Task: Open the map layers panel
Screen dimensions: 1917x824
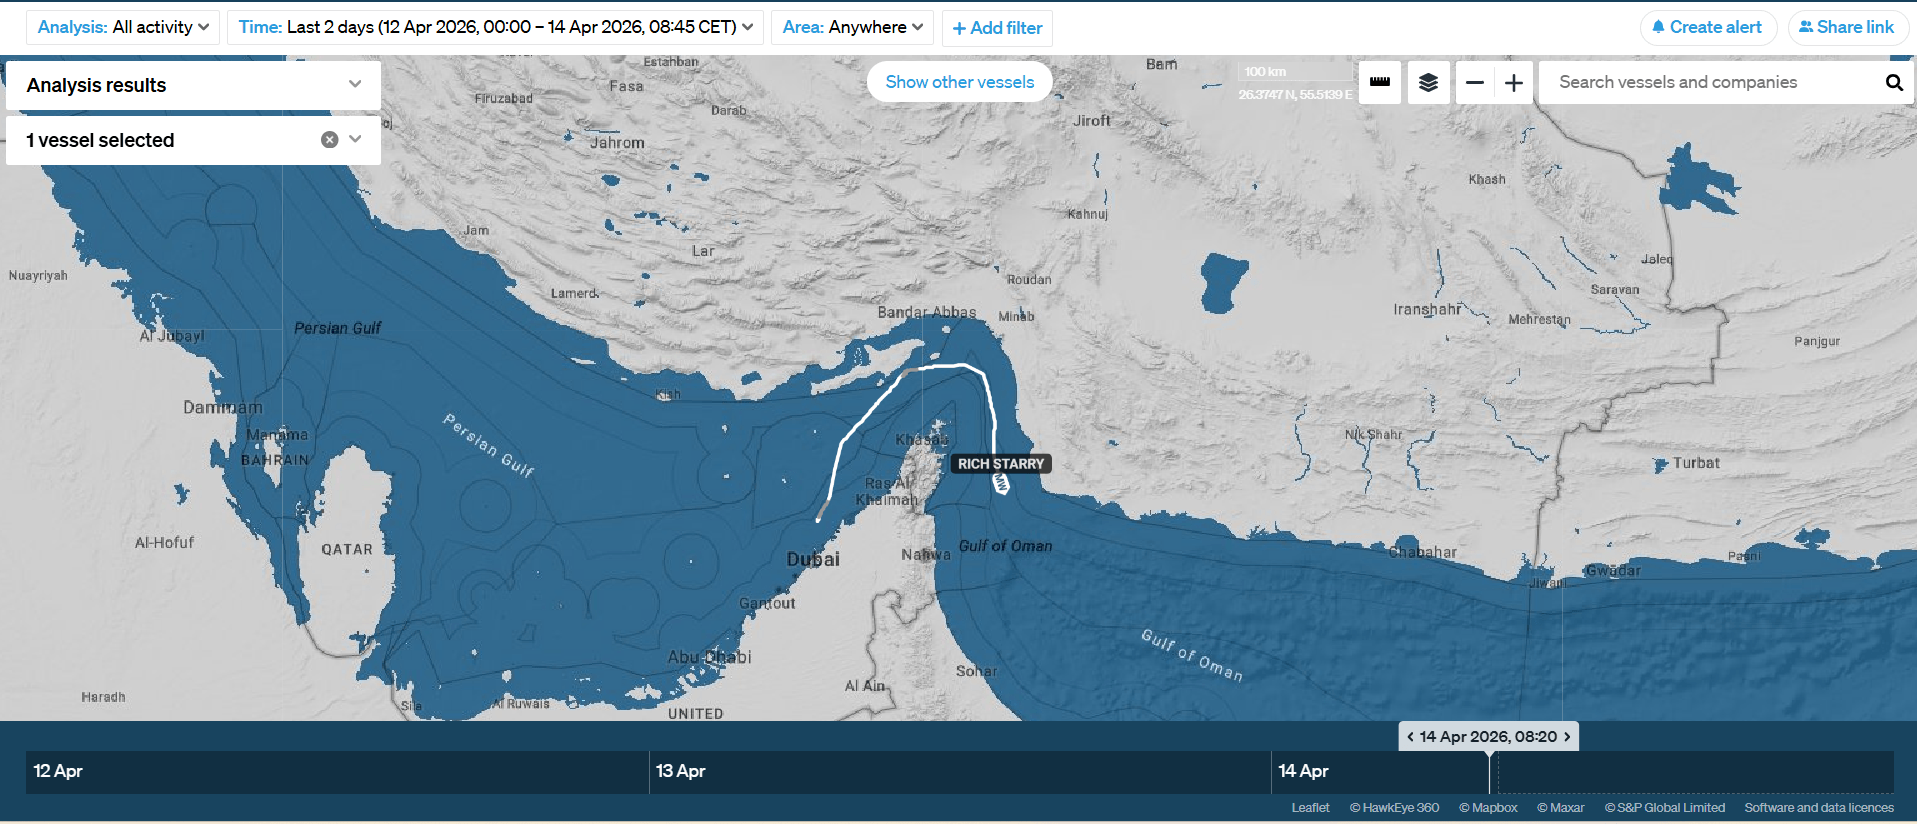Action: tap(1428, 82)
